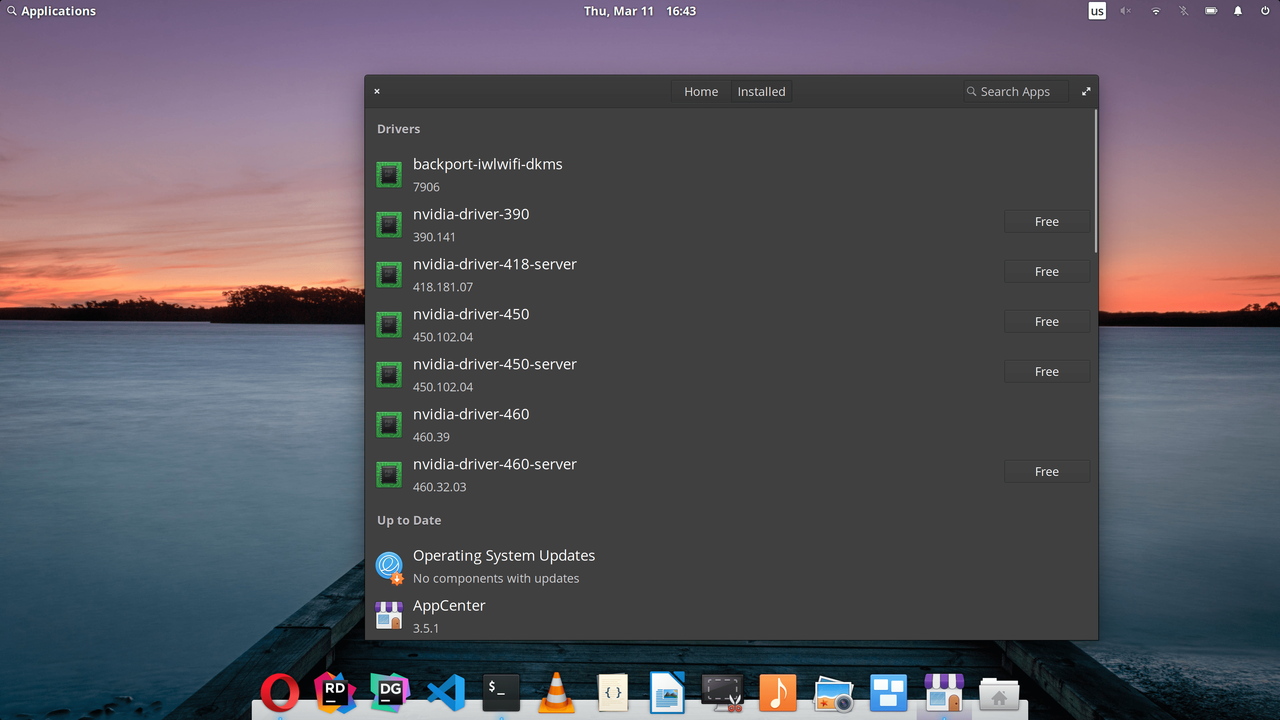
Task: Click the AppCenter icon in the dock
Action: click(x=944, y=692)
